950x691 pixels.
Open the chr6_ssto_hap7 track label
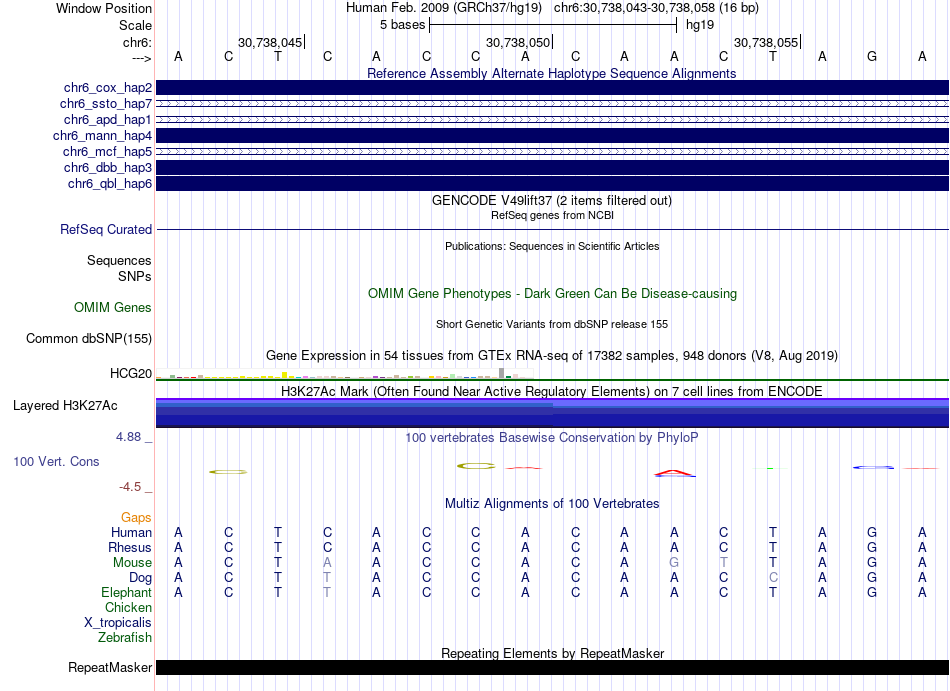tap(106, 104)
